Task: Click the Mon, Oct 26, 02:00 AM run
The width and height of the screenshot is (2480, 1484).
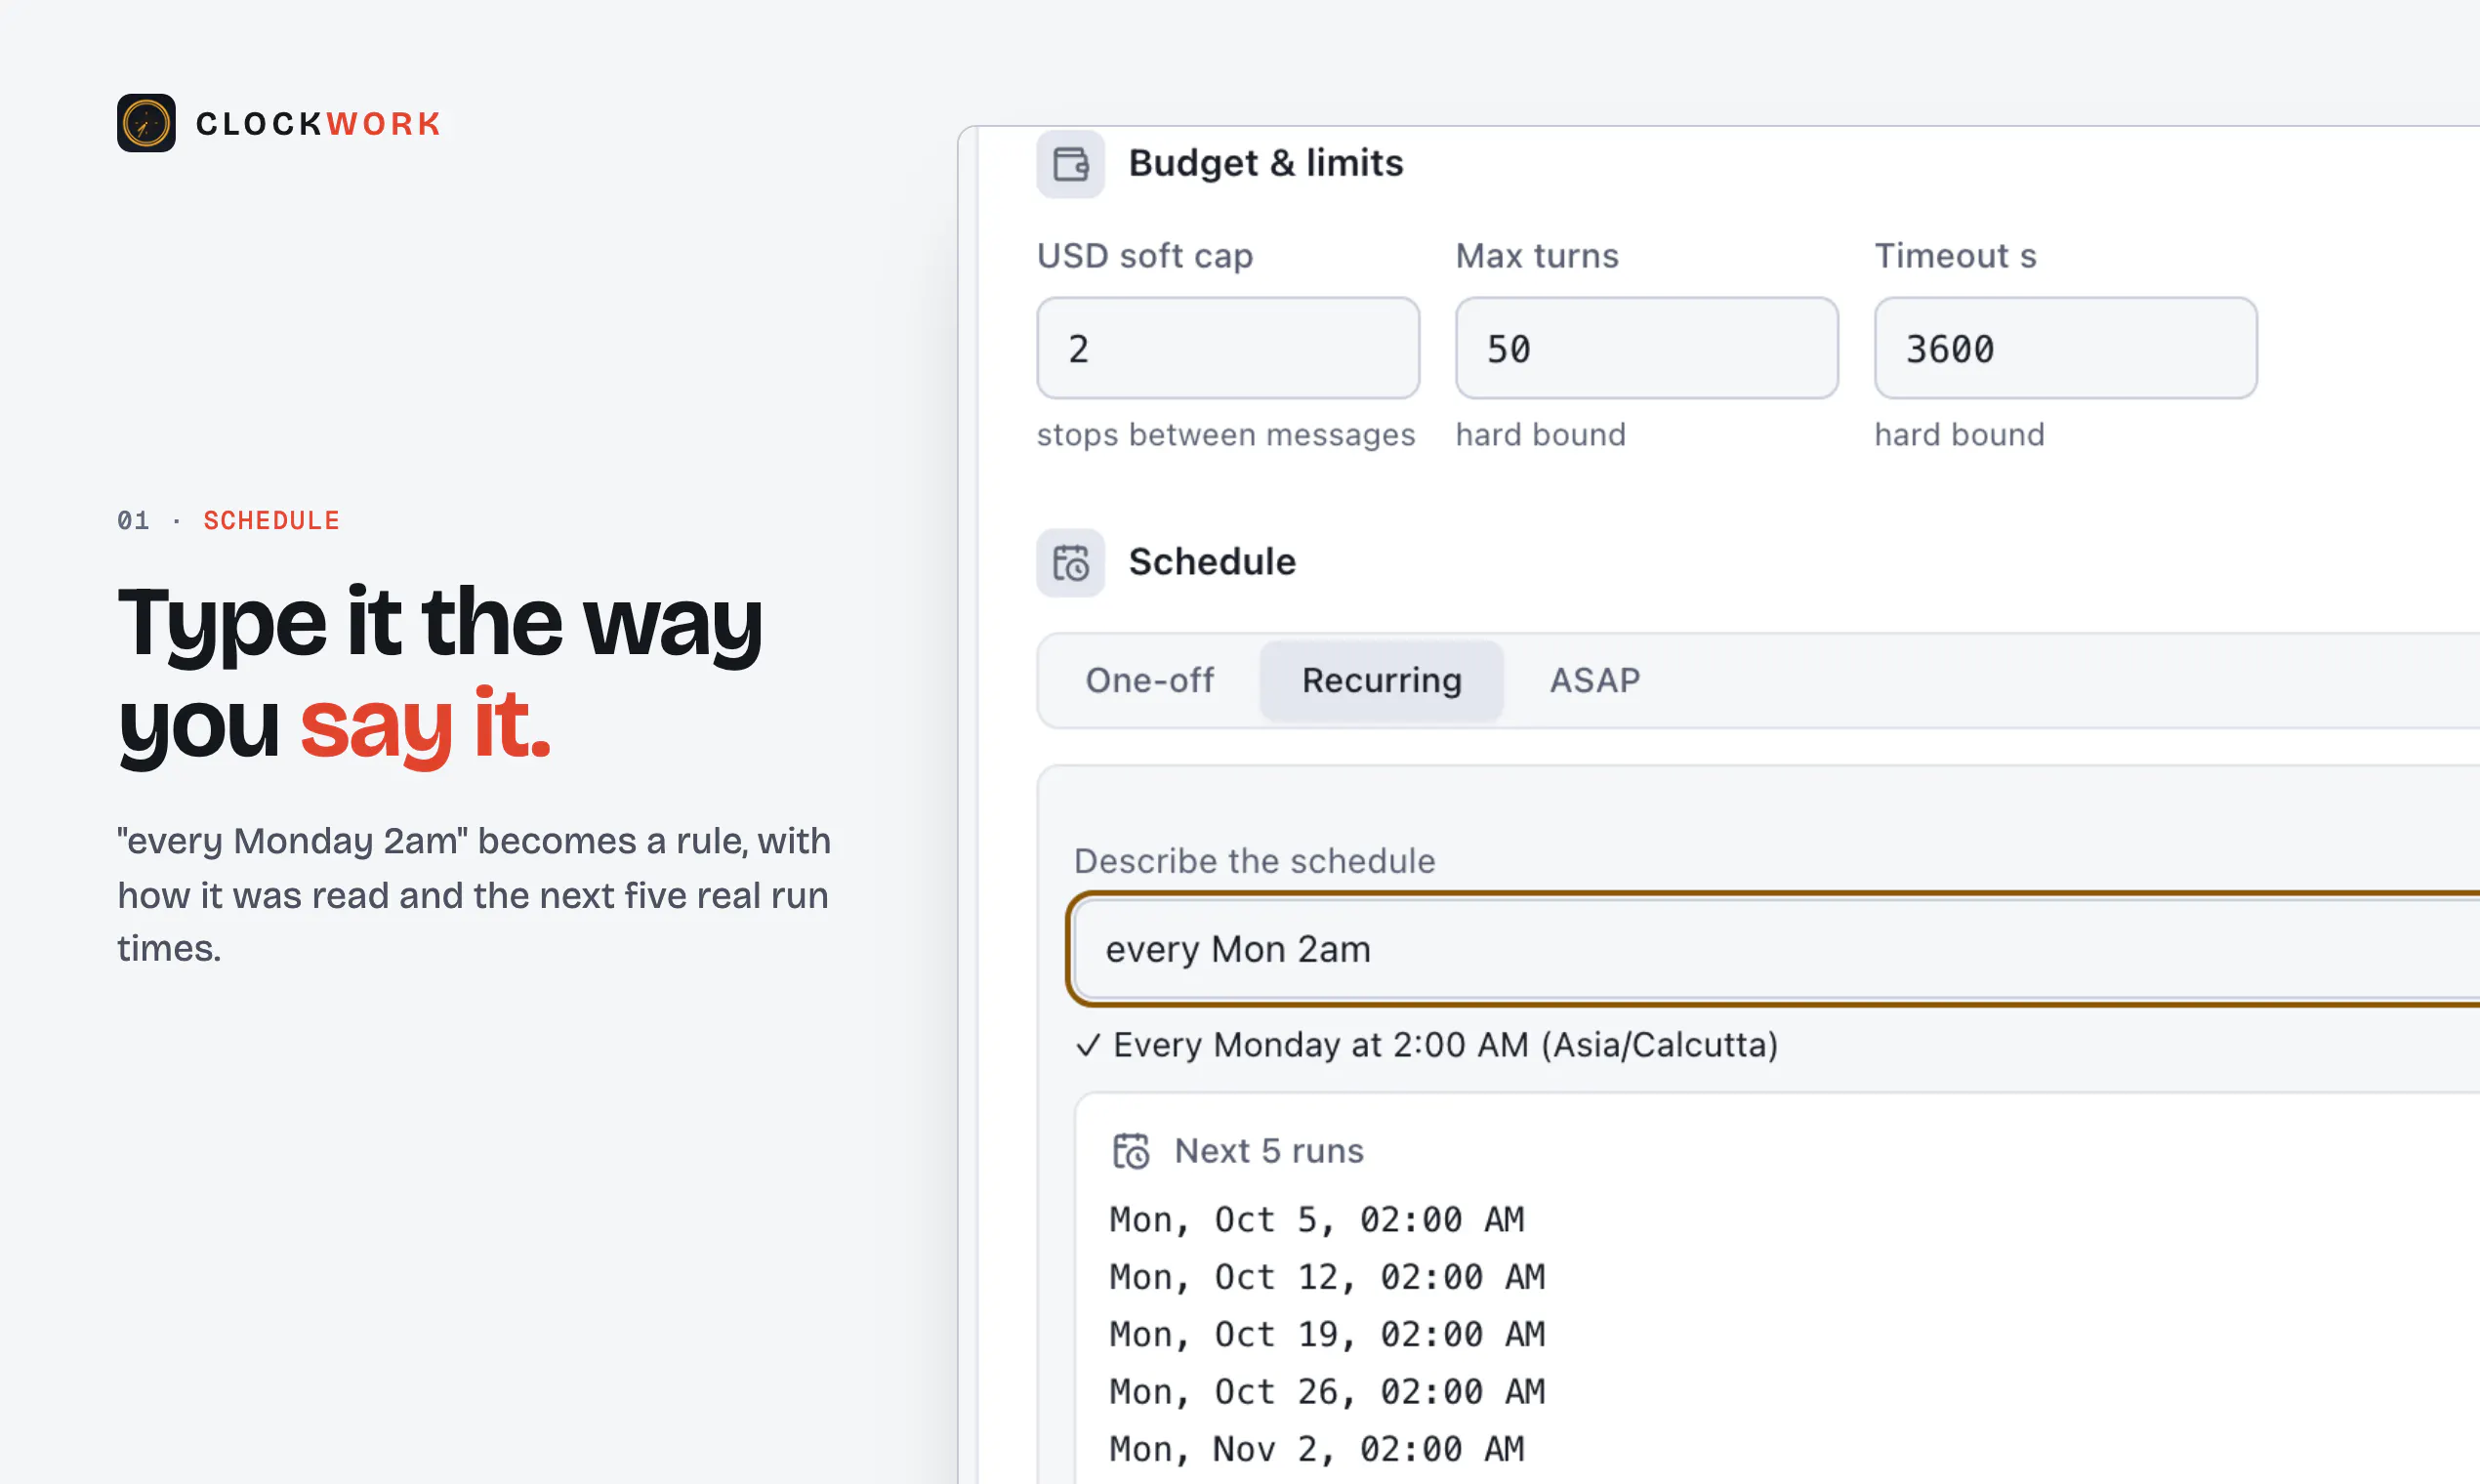Action: [1327, 1392]
